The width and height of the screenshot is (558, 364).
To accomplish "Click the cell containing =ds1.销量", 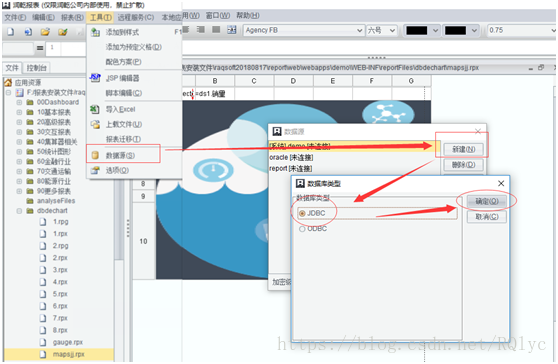I will [215, 94].
